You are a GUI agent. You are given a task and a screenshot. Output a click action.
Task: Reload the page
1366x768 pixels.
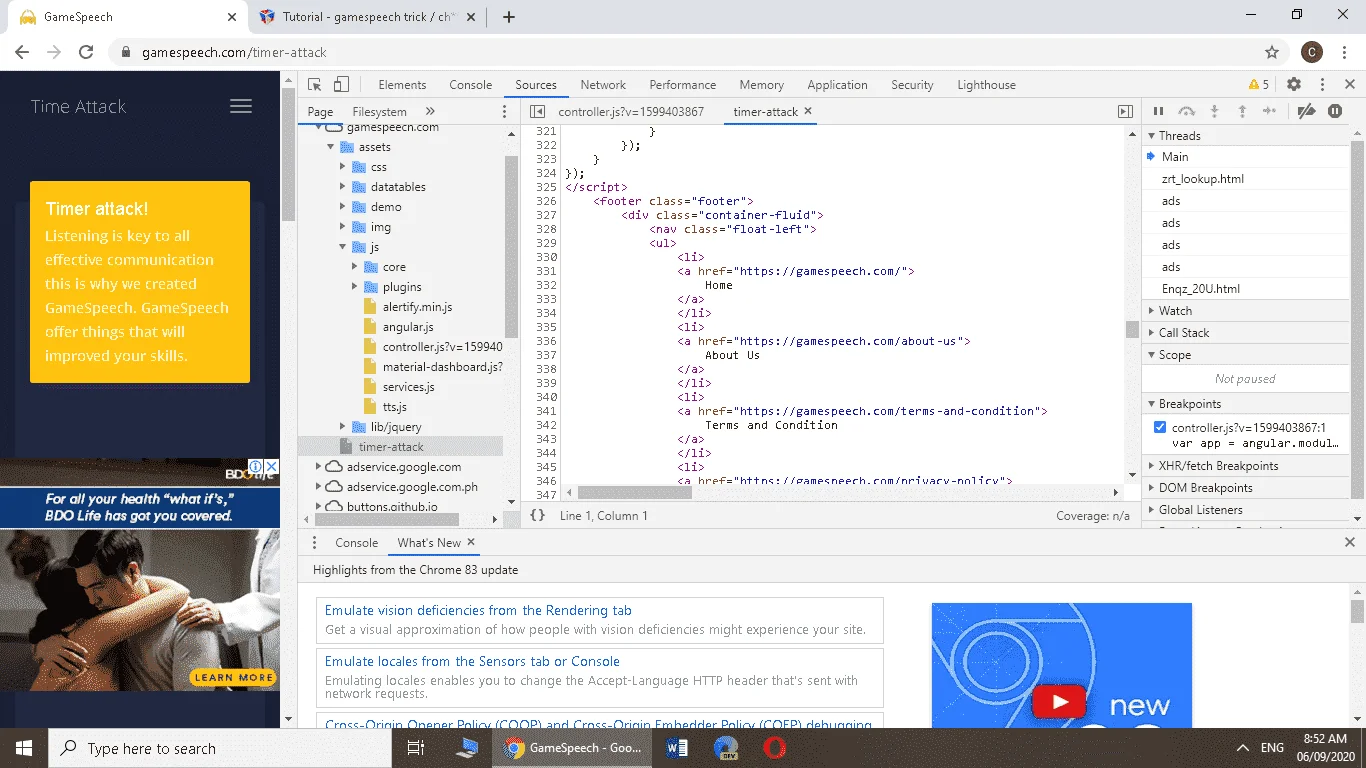pos(86,52)
